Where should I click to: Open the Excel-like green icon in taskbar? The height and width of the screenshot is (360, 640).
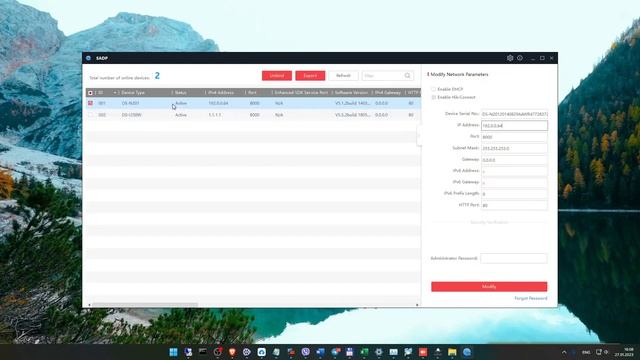click(364, 352)
